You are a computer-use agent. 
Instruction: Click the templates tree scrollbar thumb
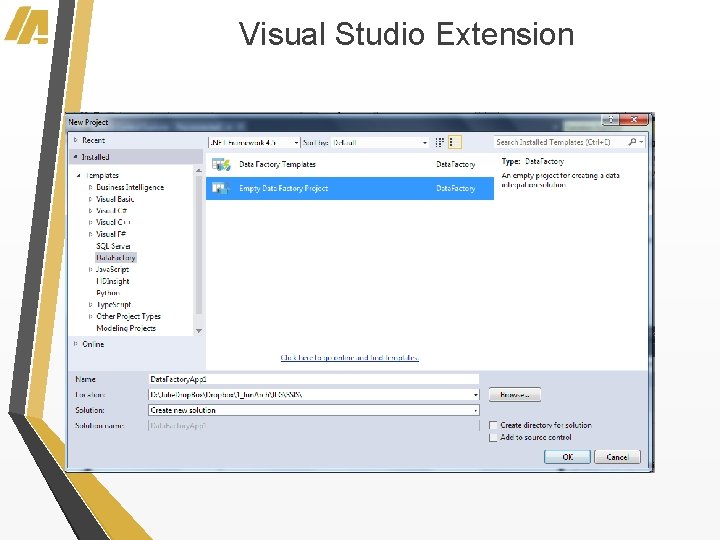pyautogui.click(x=199, y=245)
